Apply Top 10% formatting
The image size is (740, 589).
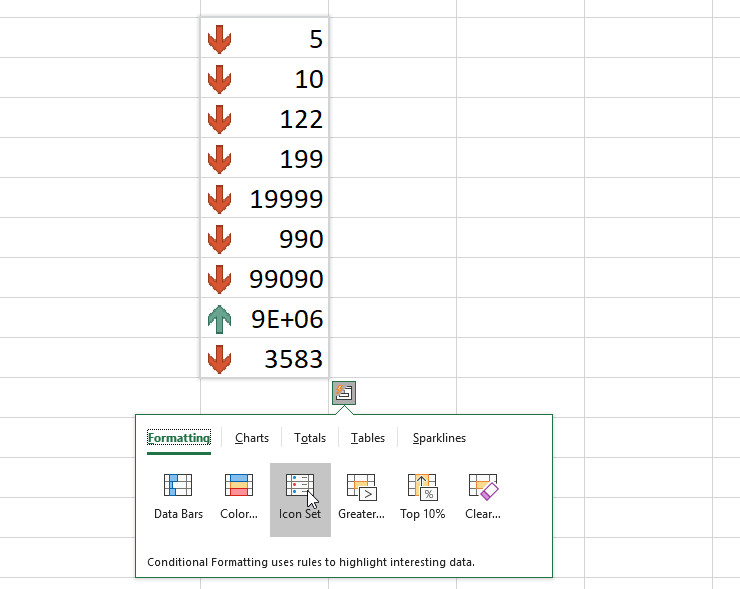[422, 498]
